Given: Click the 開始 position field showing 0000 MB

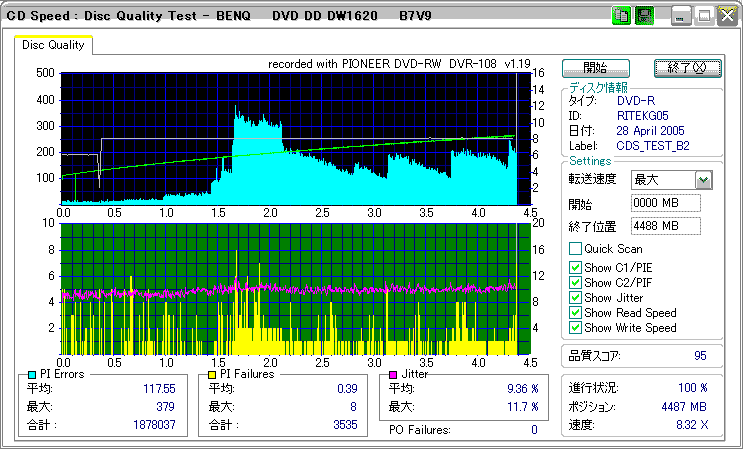Looking at the screenshot, I should tap(665, 203).
